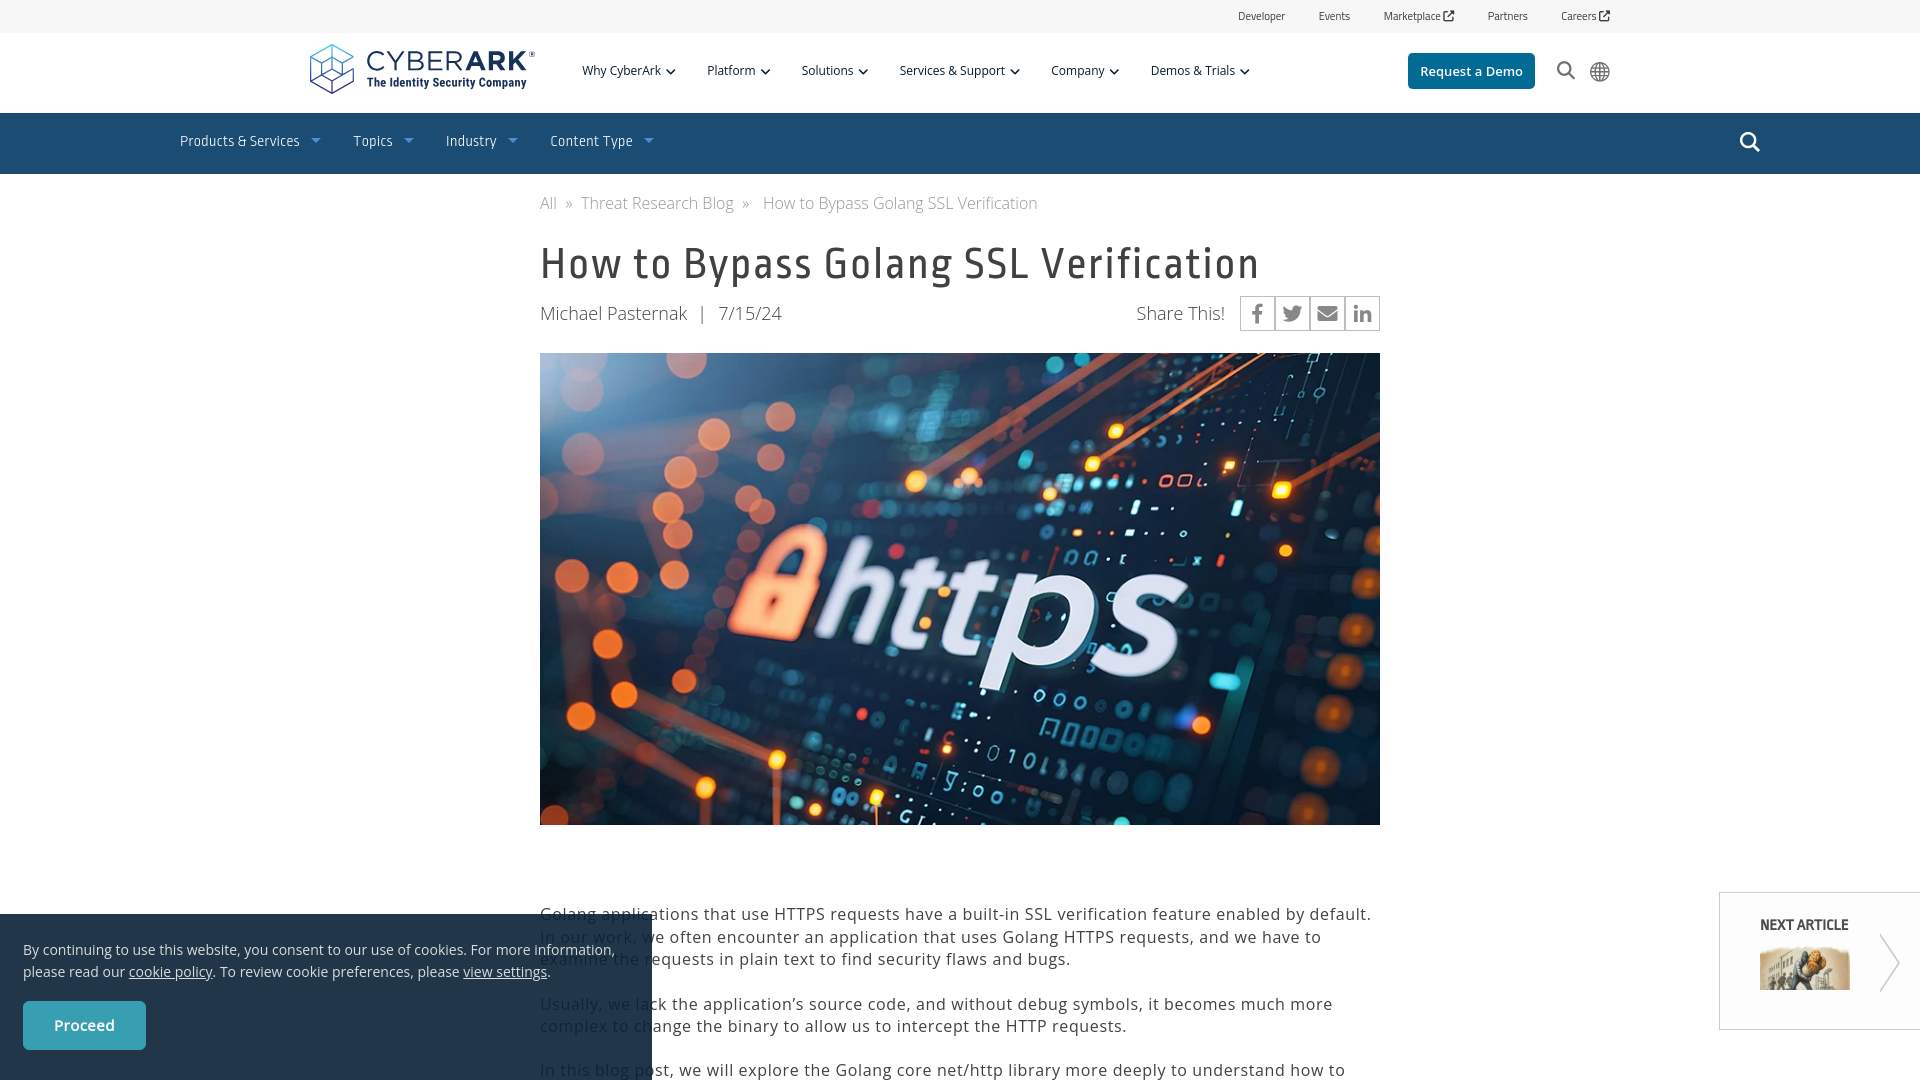Click the CyberArk search icon

coord(1565,70)
